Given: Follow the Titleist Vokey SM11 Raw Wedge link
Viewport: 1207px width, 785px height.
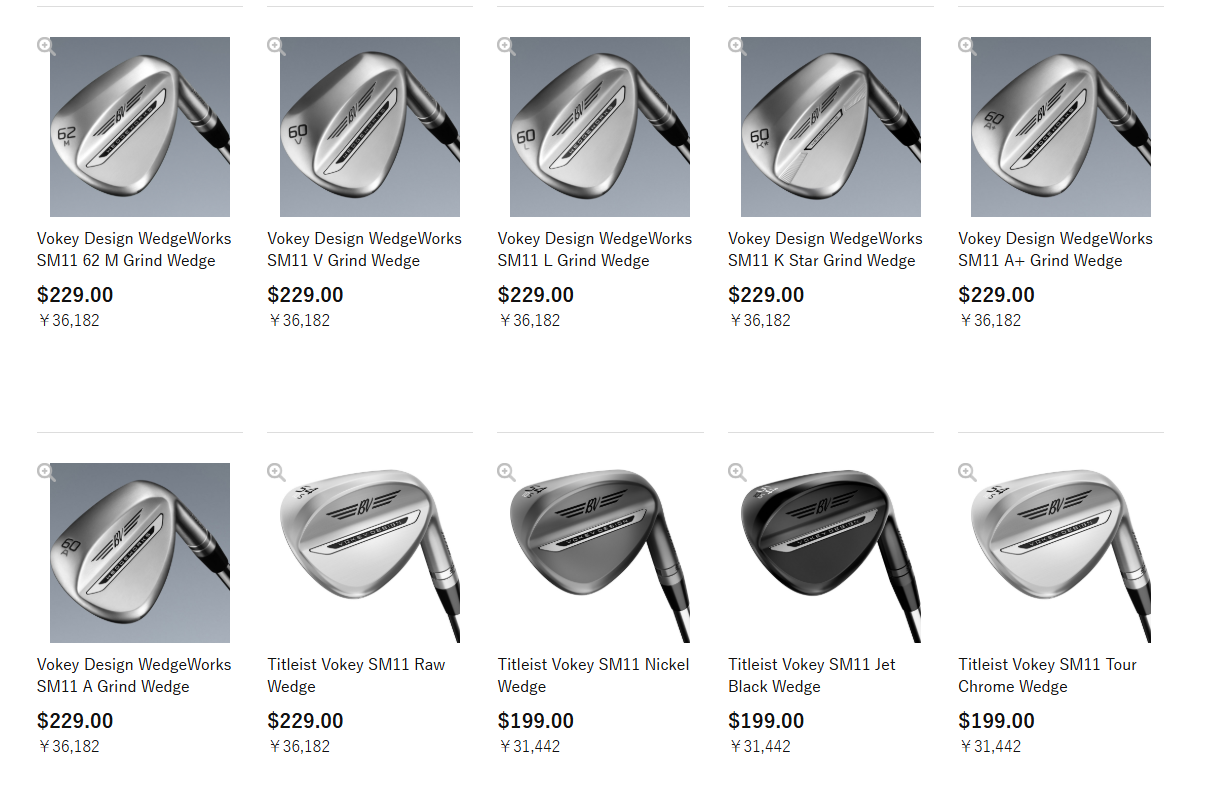Looking at the screenshot, I should [356, 675].
